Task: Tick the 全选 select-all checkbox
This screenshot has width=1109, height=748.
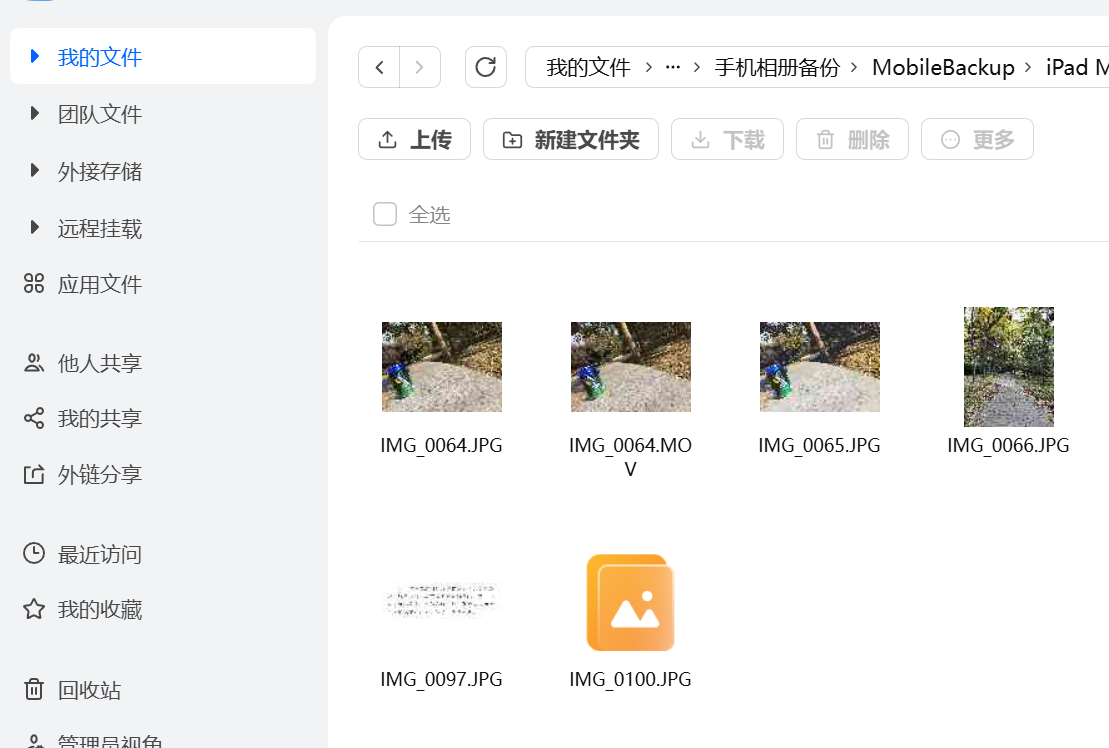Action: tap(385, 214)
